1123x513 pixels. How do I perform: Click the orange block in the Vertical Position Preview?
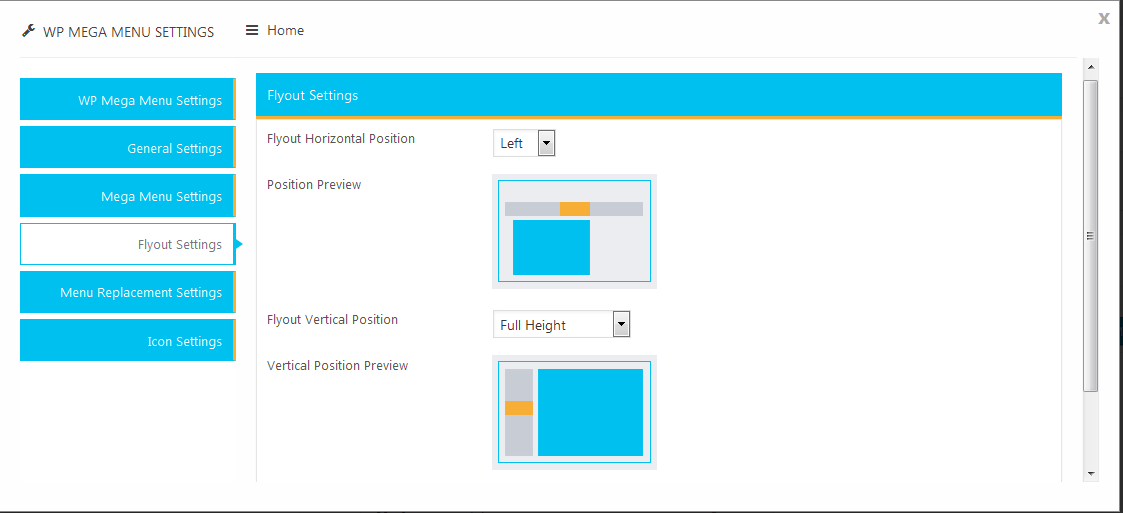tap(519, 408)
